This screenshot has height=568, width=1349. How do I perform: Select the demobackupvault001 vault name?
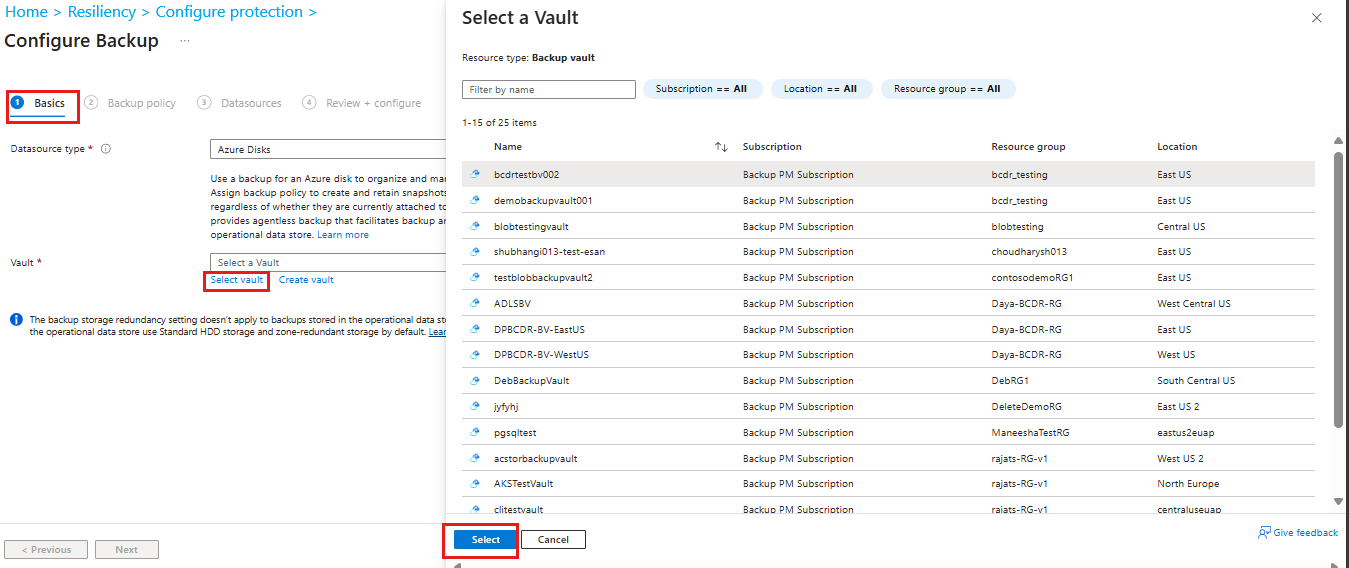[x=543, y=201]
